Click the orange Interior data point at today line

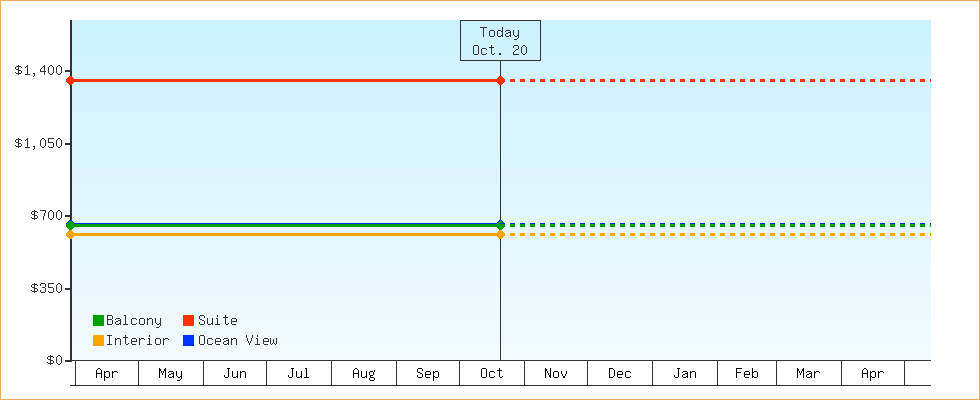[x=500, y=234]
